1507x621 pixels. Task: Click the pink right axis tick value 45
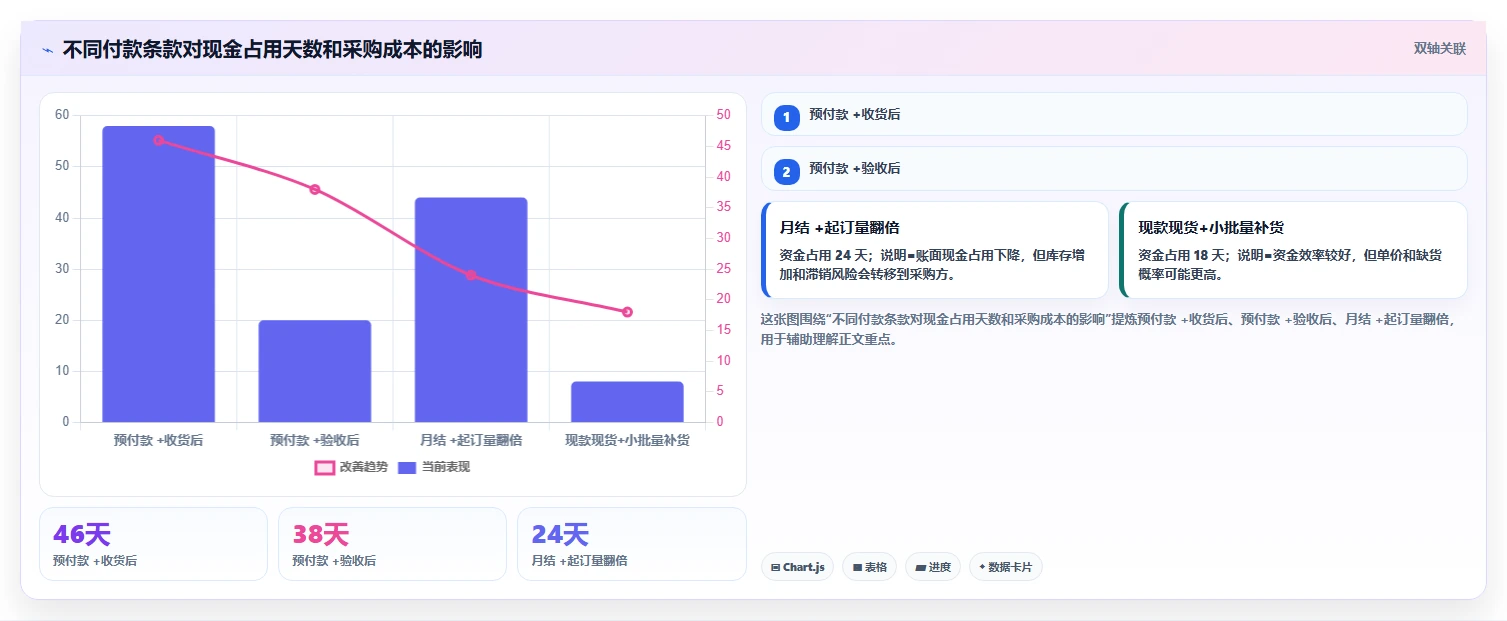pyautogui.click(x=724, y=146)
